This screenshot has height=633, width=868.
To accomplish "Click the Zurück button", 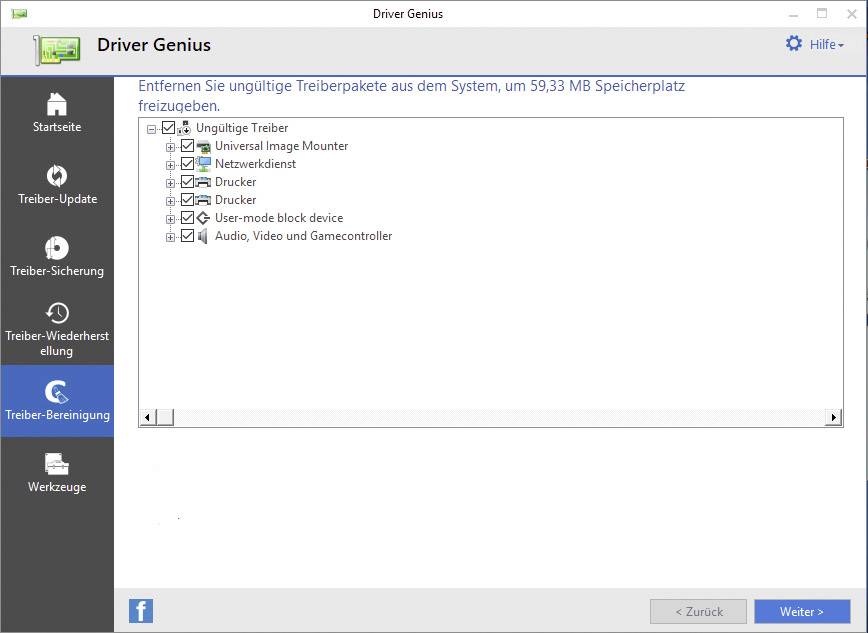I will [698, 611].
